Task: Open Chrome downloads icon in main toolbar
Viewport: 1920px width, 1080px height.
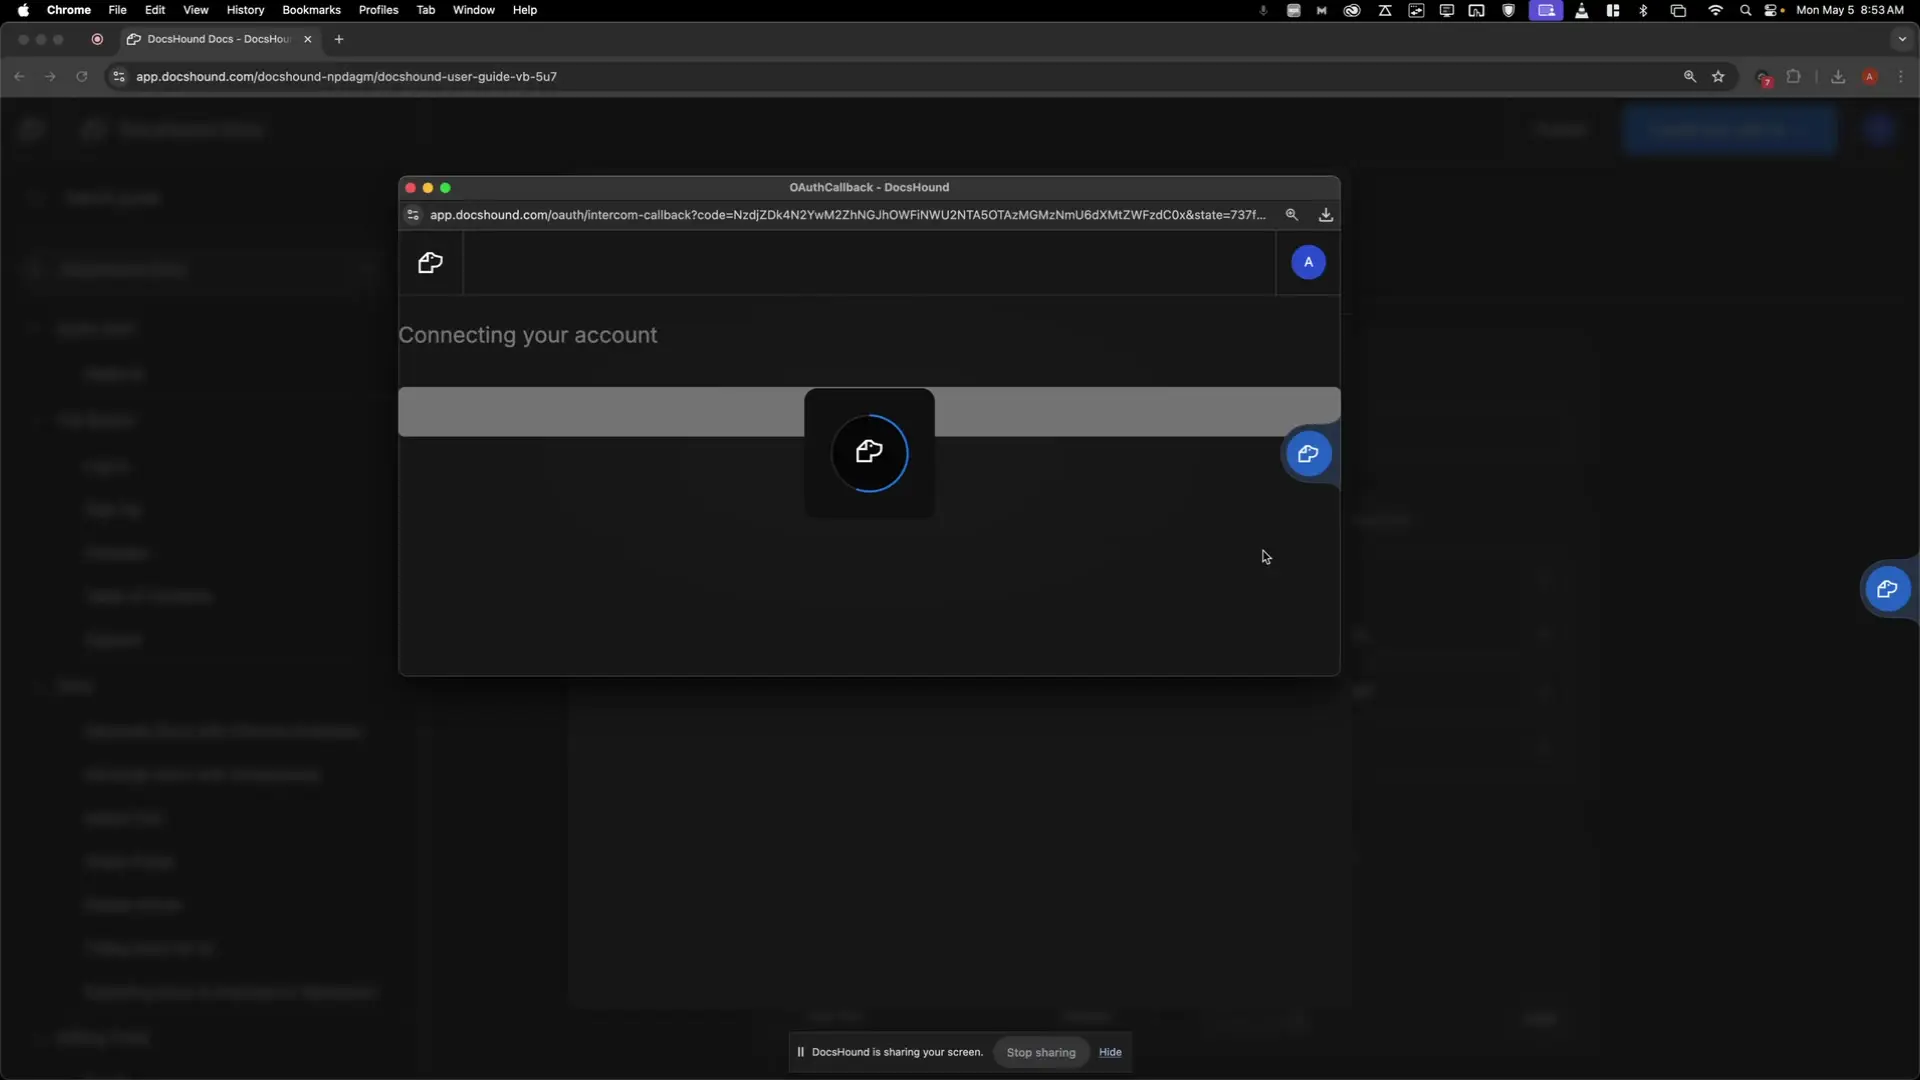Action: pyautogui.click(x=1838, y=76)
